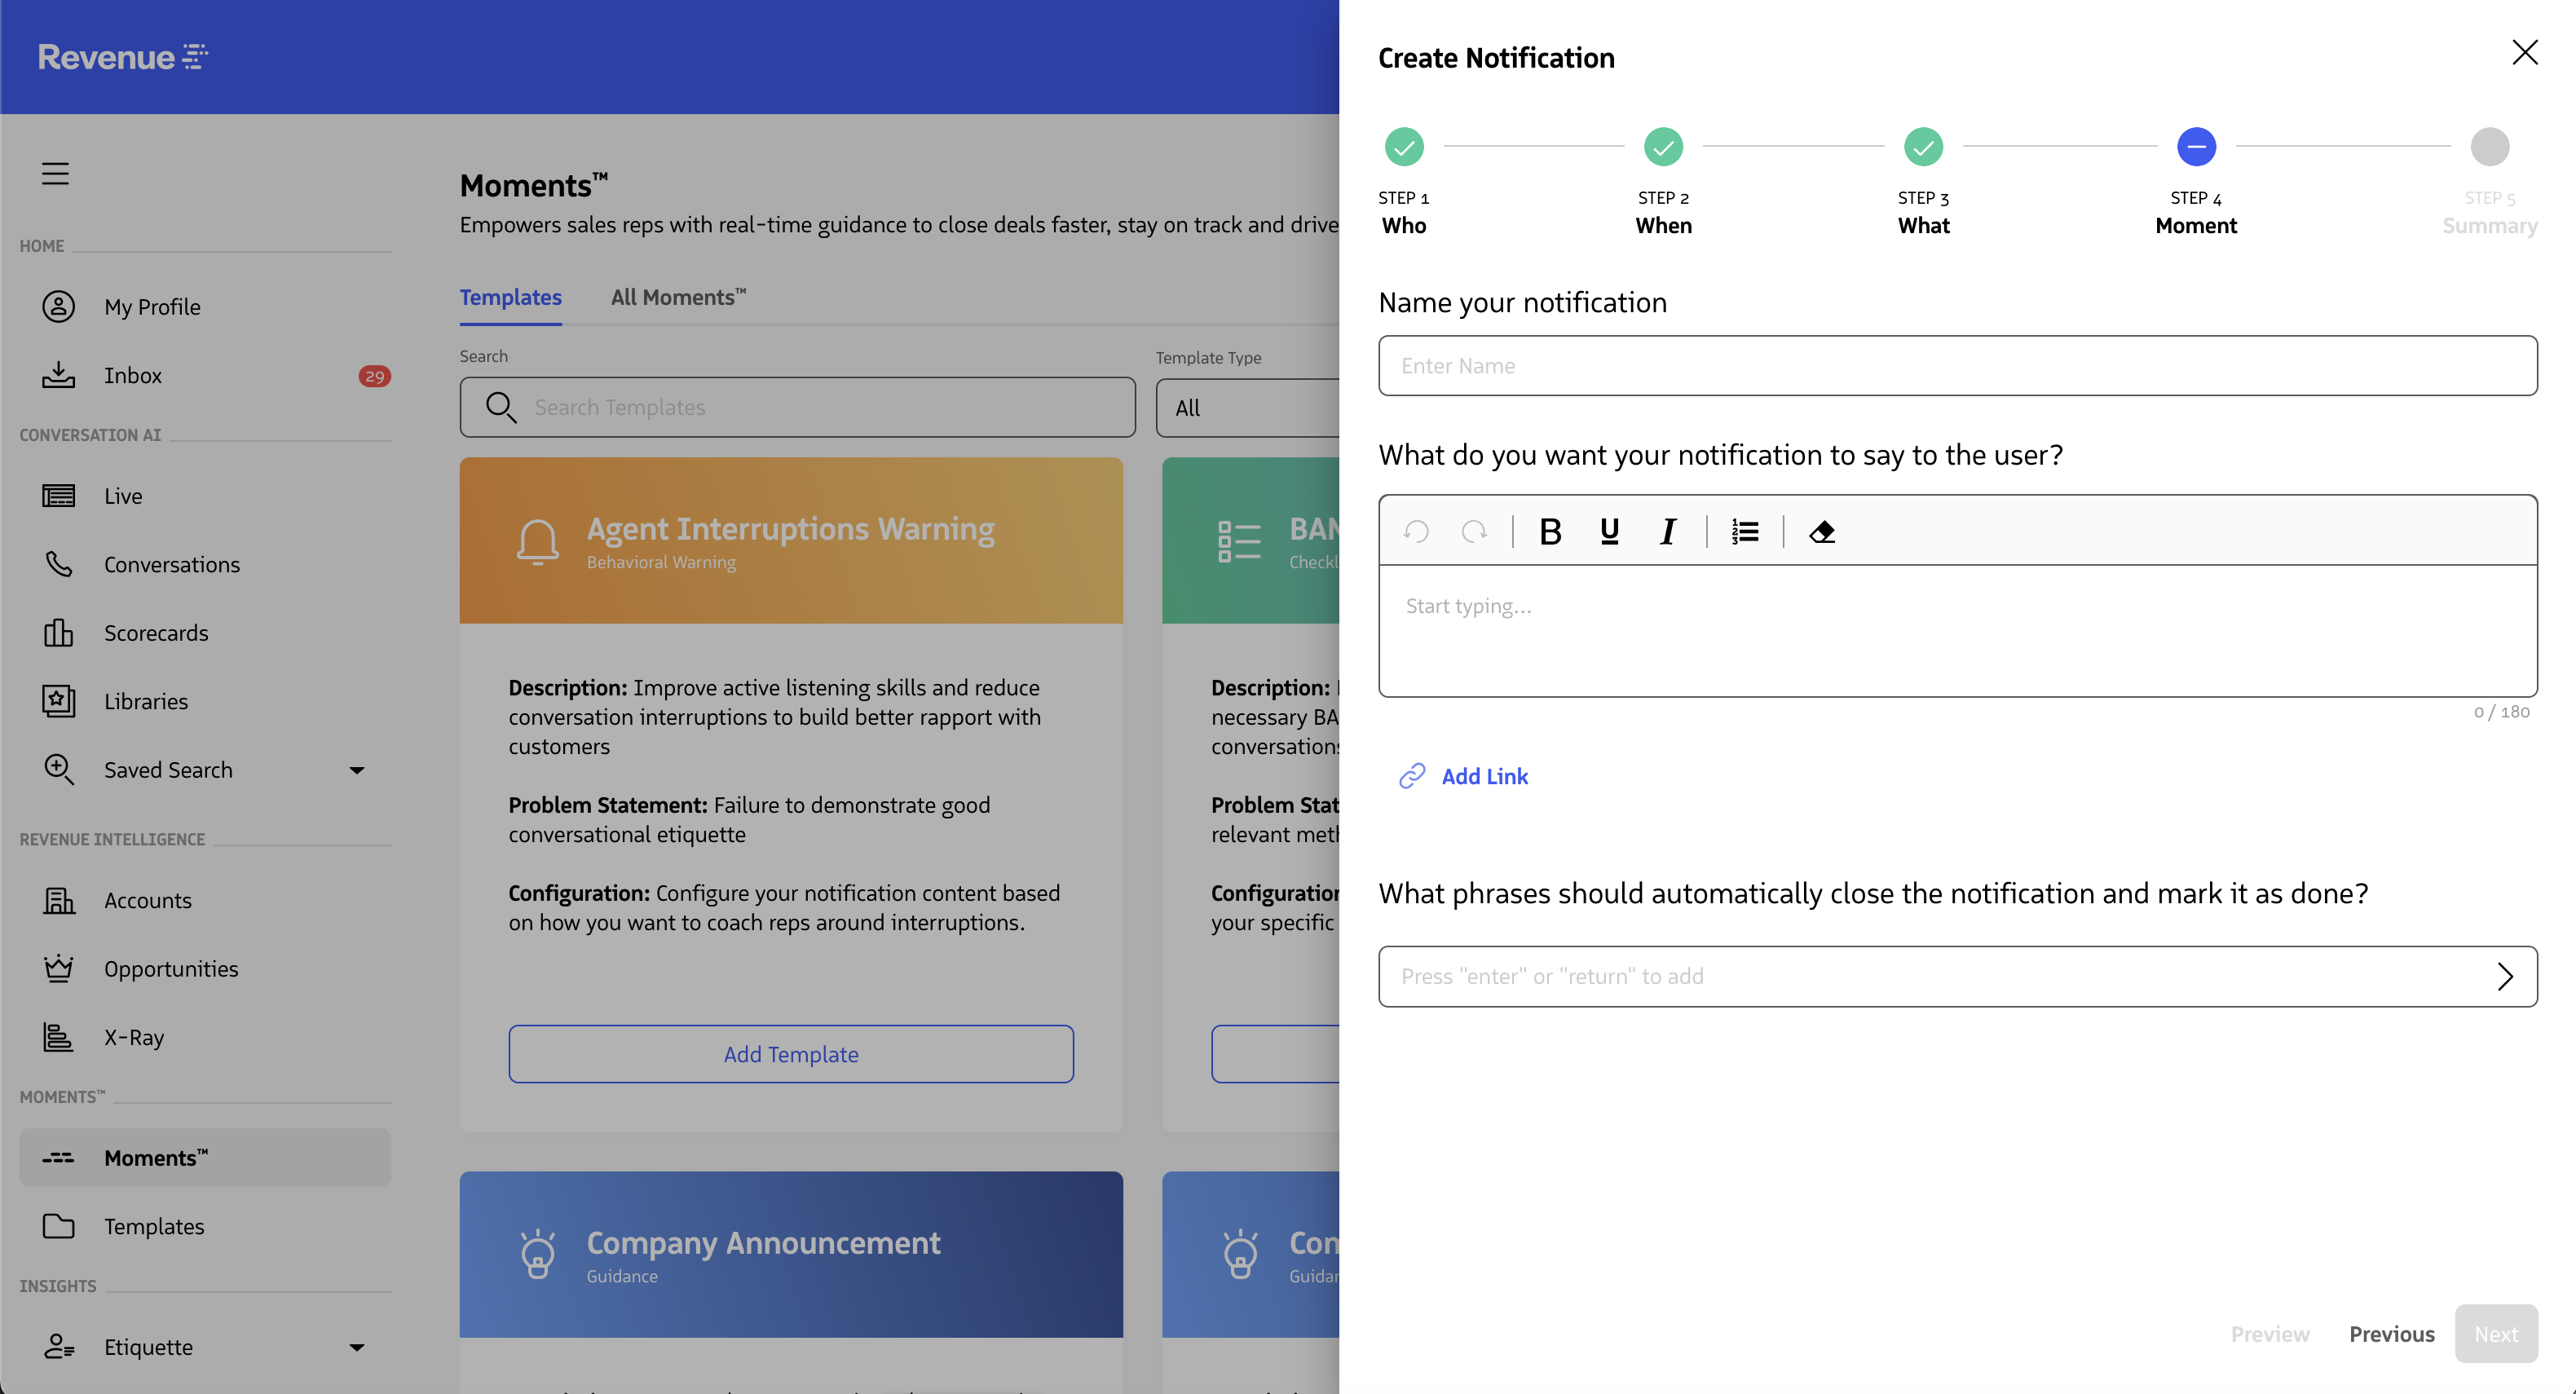The height and width of the screenshot is (1394, 2576).
Task: Toggle italic formatting in the editor
Action: (1667, 531)
